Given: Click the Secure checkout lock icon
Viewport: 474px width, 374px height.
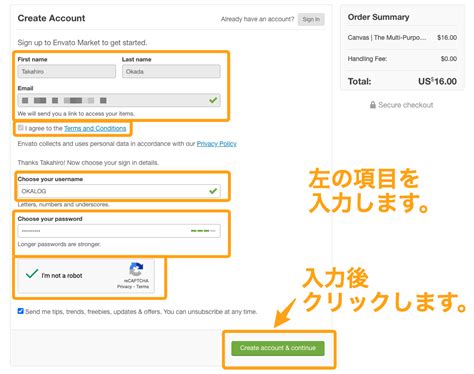Looking at the screenshot, I should click(x=373, y=105).
